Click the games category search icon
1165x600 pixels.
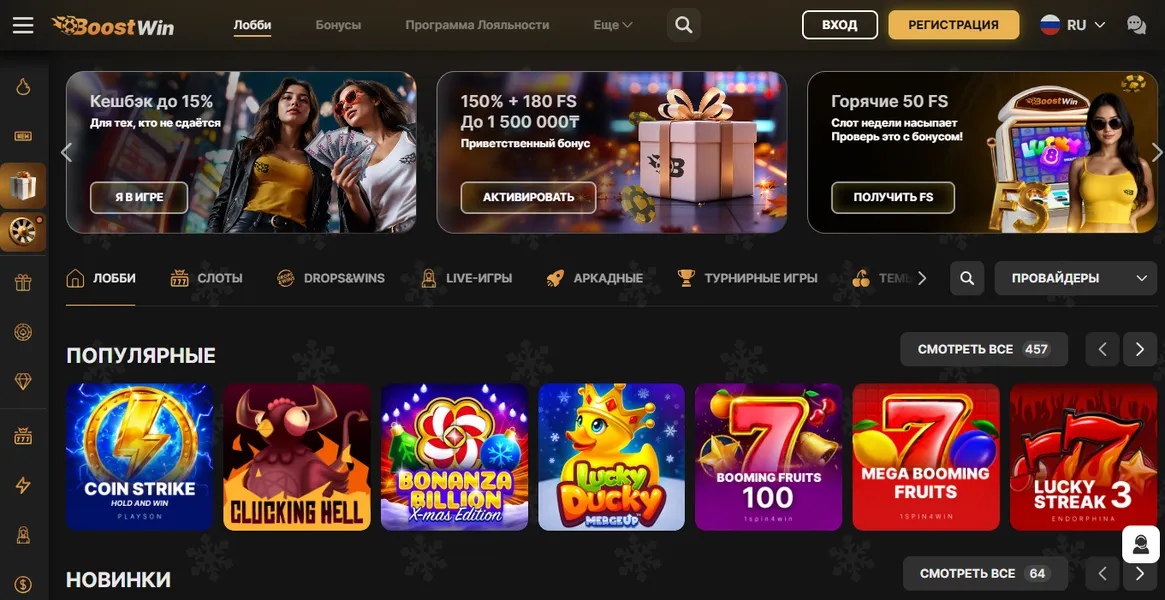pyautogui.click(x=967, y=278)
